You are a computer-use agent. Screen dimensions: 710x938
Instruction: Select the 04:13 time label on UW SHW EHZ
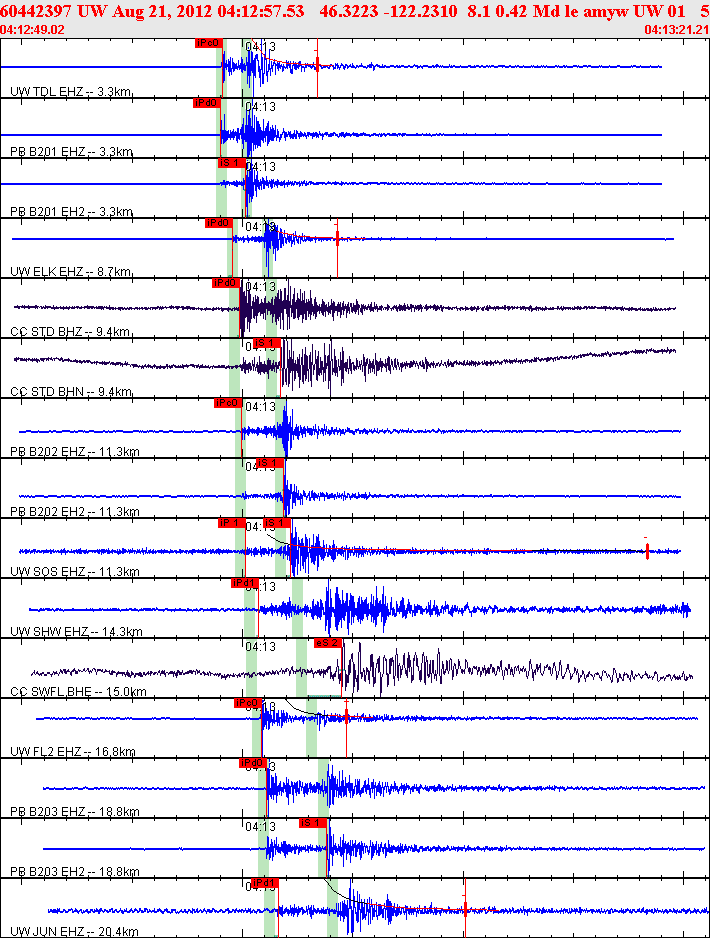coord(261,586)
